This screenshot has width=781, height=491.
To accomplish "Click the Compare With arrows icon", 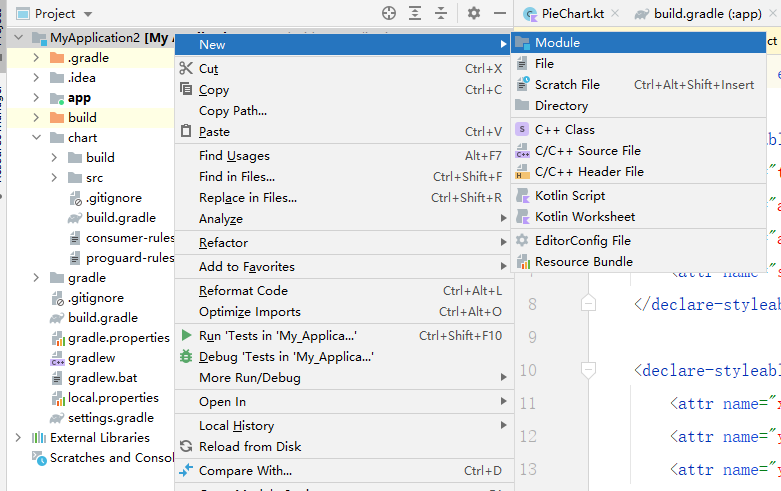I will 186,470.
